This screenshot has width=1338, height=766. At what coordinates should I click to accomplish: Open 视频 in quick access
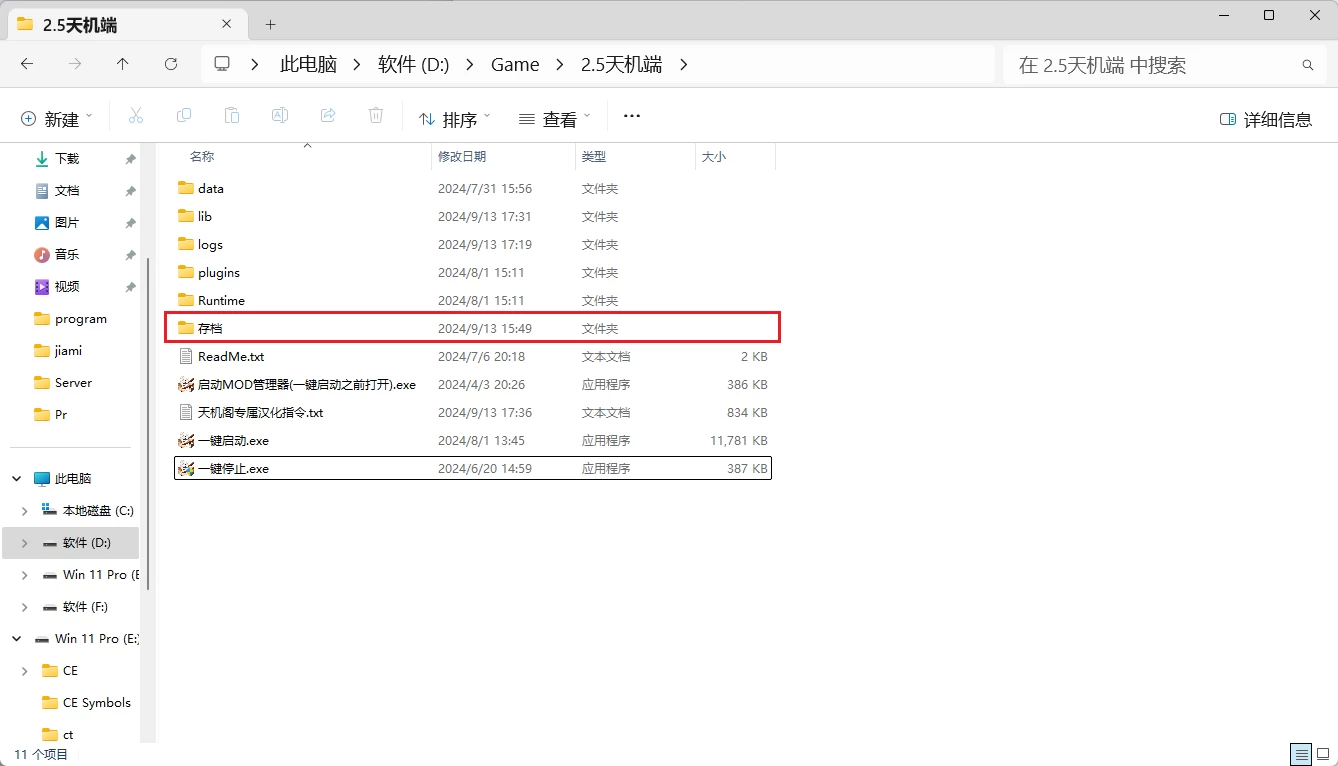(x=67, y=287)
